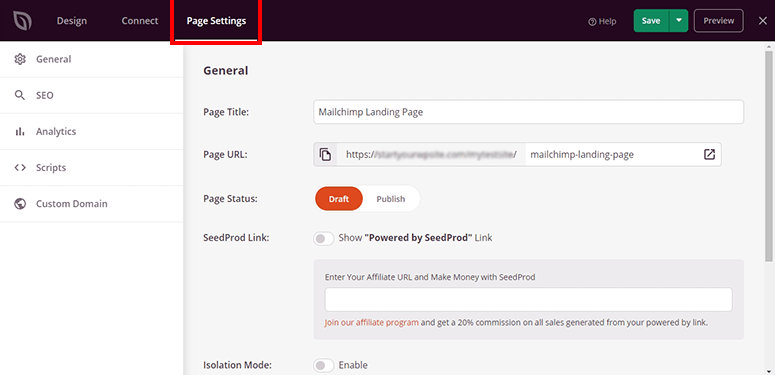Click the SeedProd Link label
This screenshot has height=375, width=775.
[x=236, y=238]
